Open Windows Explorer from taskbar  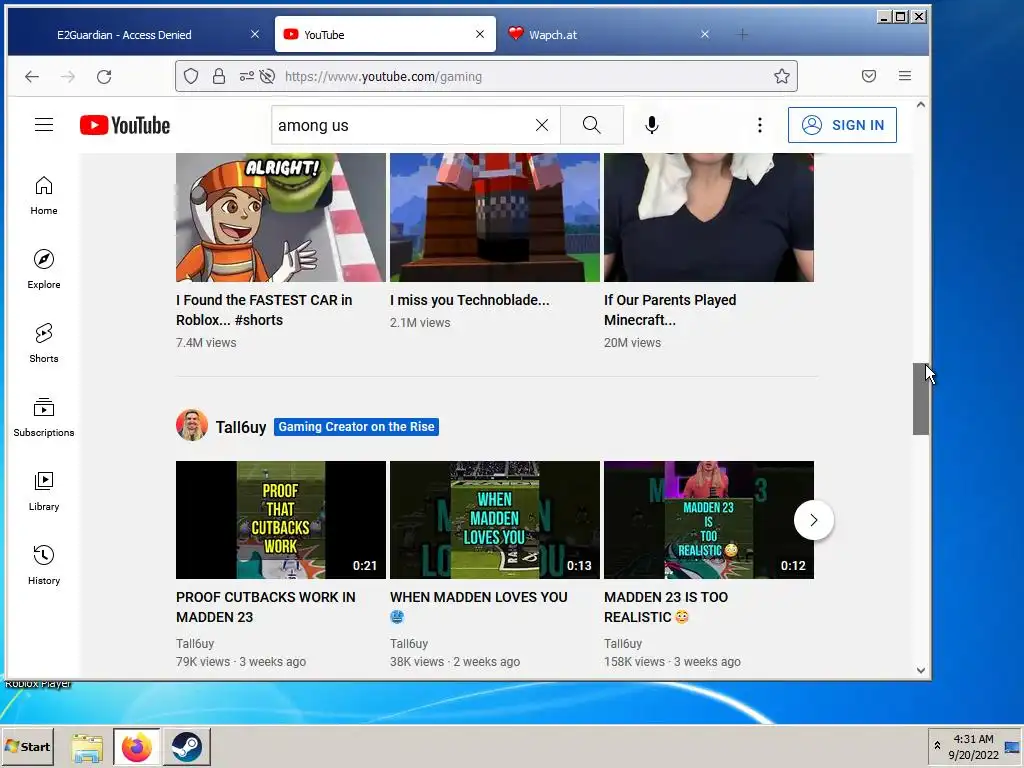87,747
